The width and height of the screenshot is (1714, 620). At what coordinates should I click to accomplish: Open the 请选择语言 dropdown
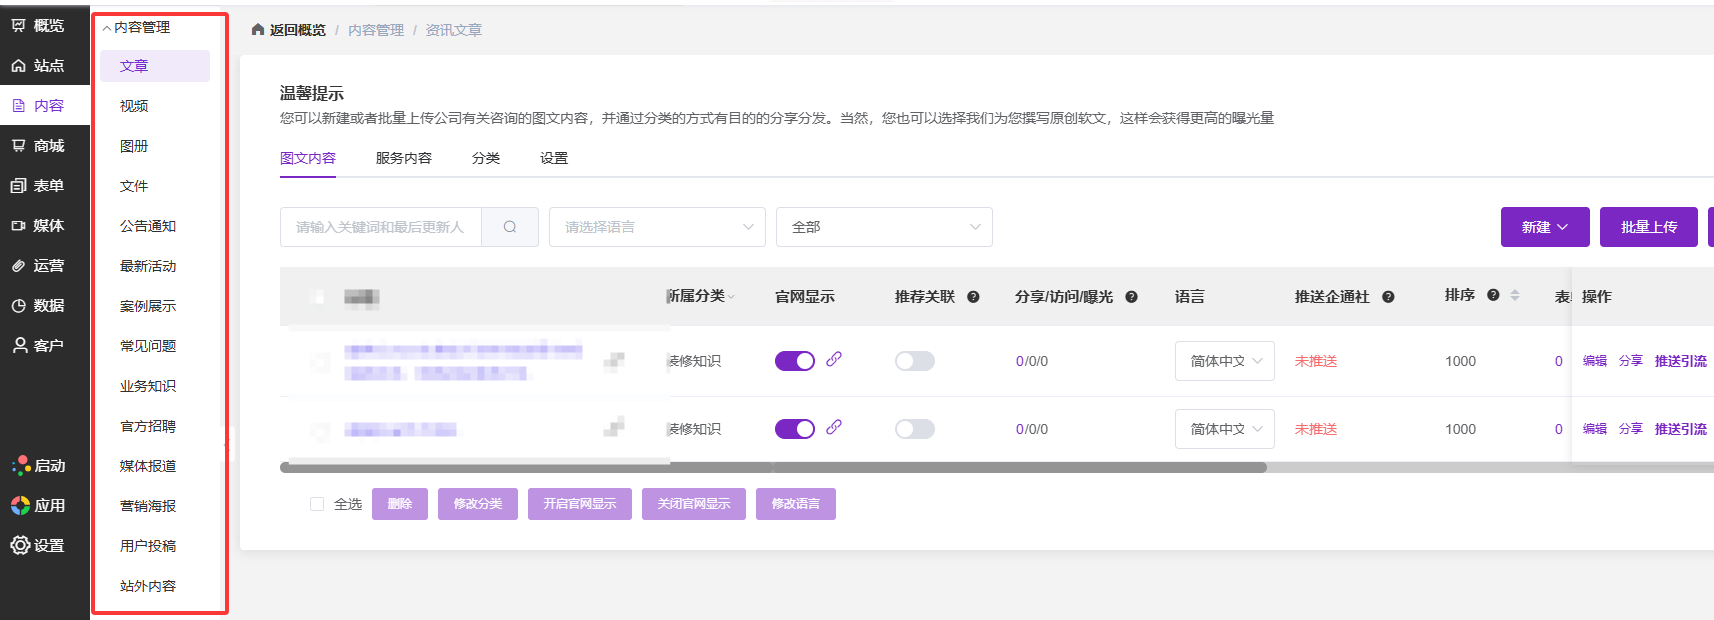657,227
